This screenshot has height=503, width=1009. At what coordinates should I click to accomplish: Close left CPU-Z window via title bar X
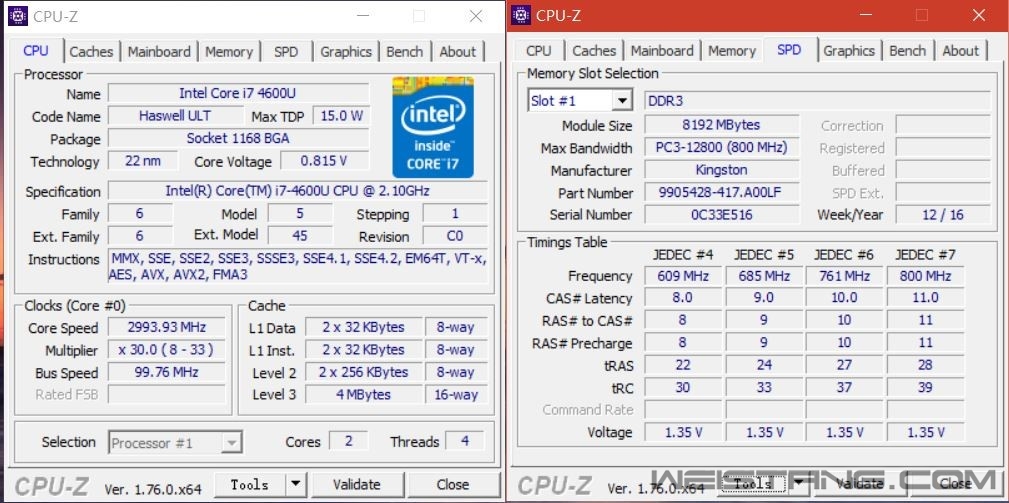pyautogui.click(x=476, y=16)
